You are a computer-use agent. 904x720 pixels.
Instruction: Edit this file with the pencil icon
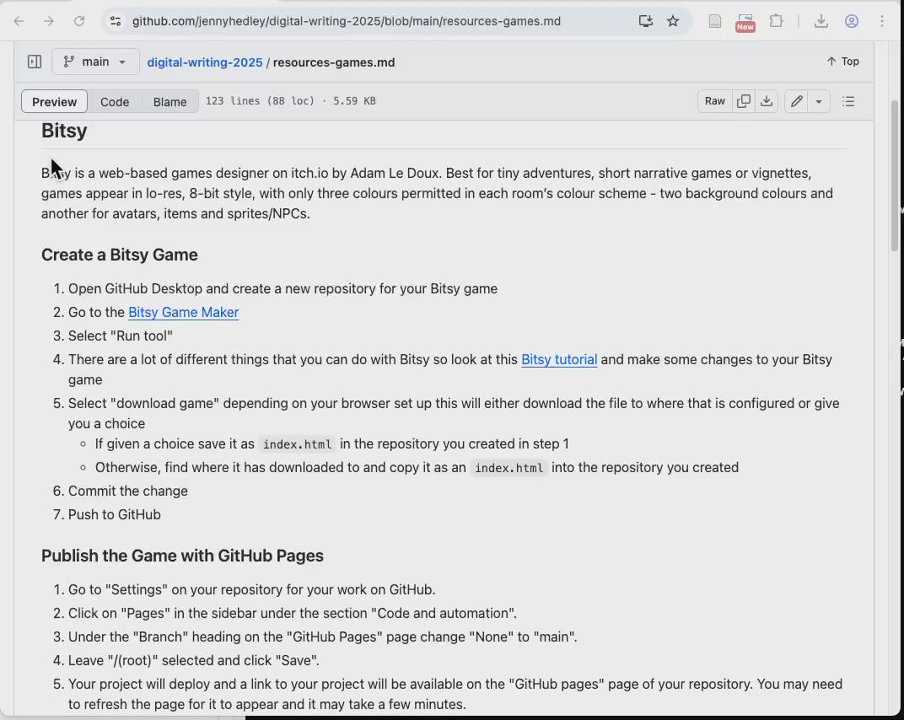[797, 101]
